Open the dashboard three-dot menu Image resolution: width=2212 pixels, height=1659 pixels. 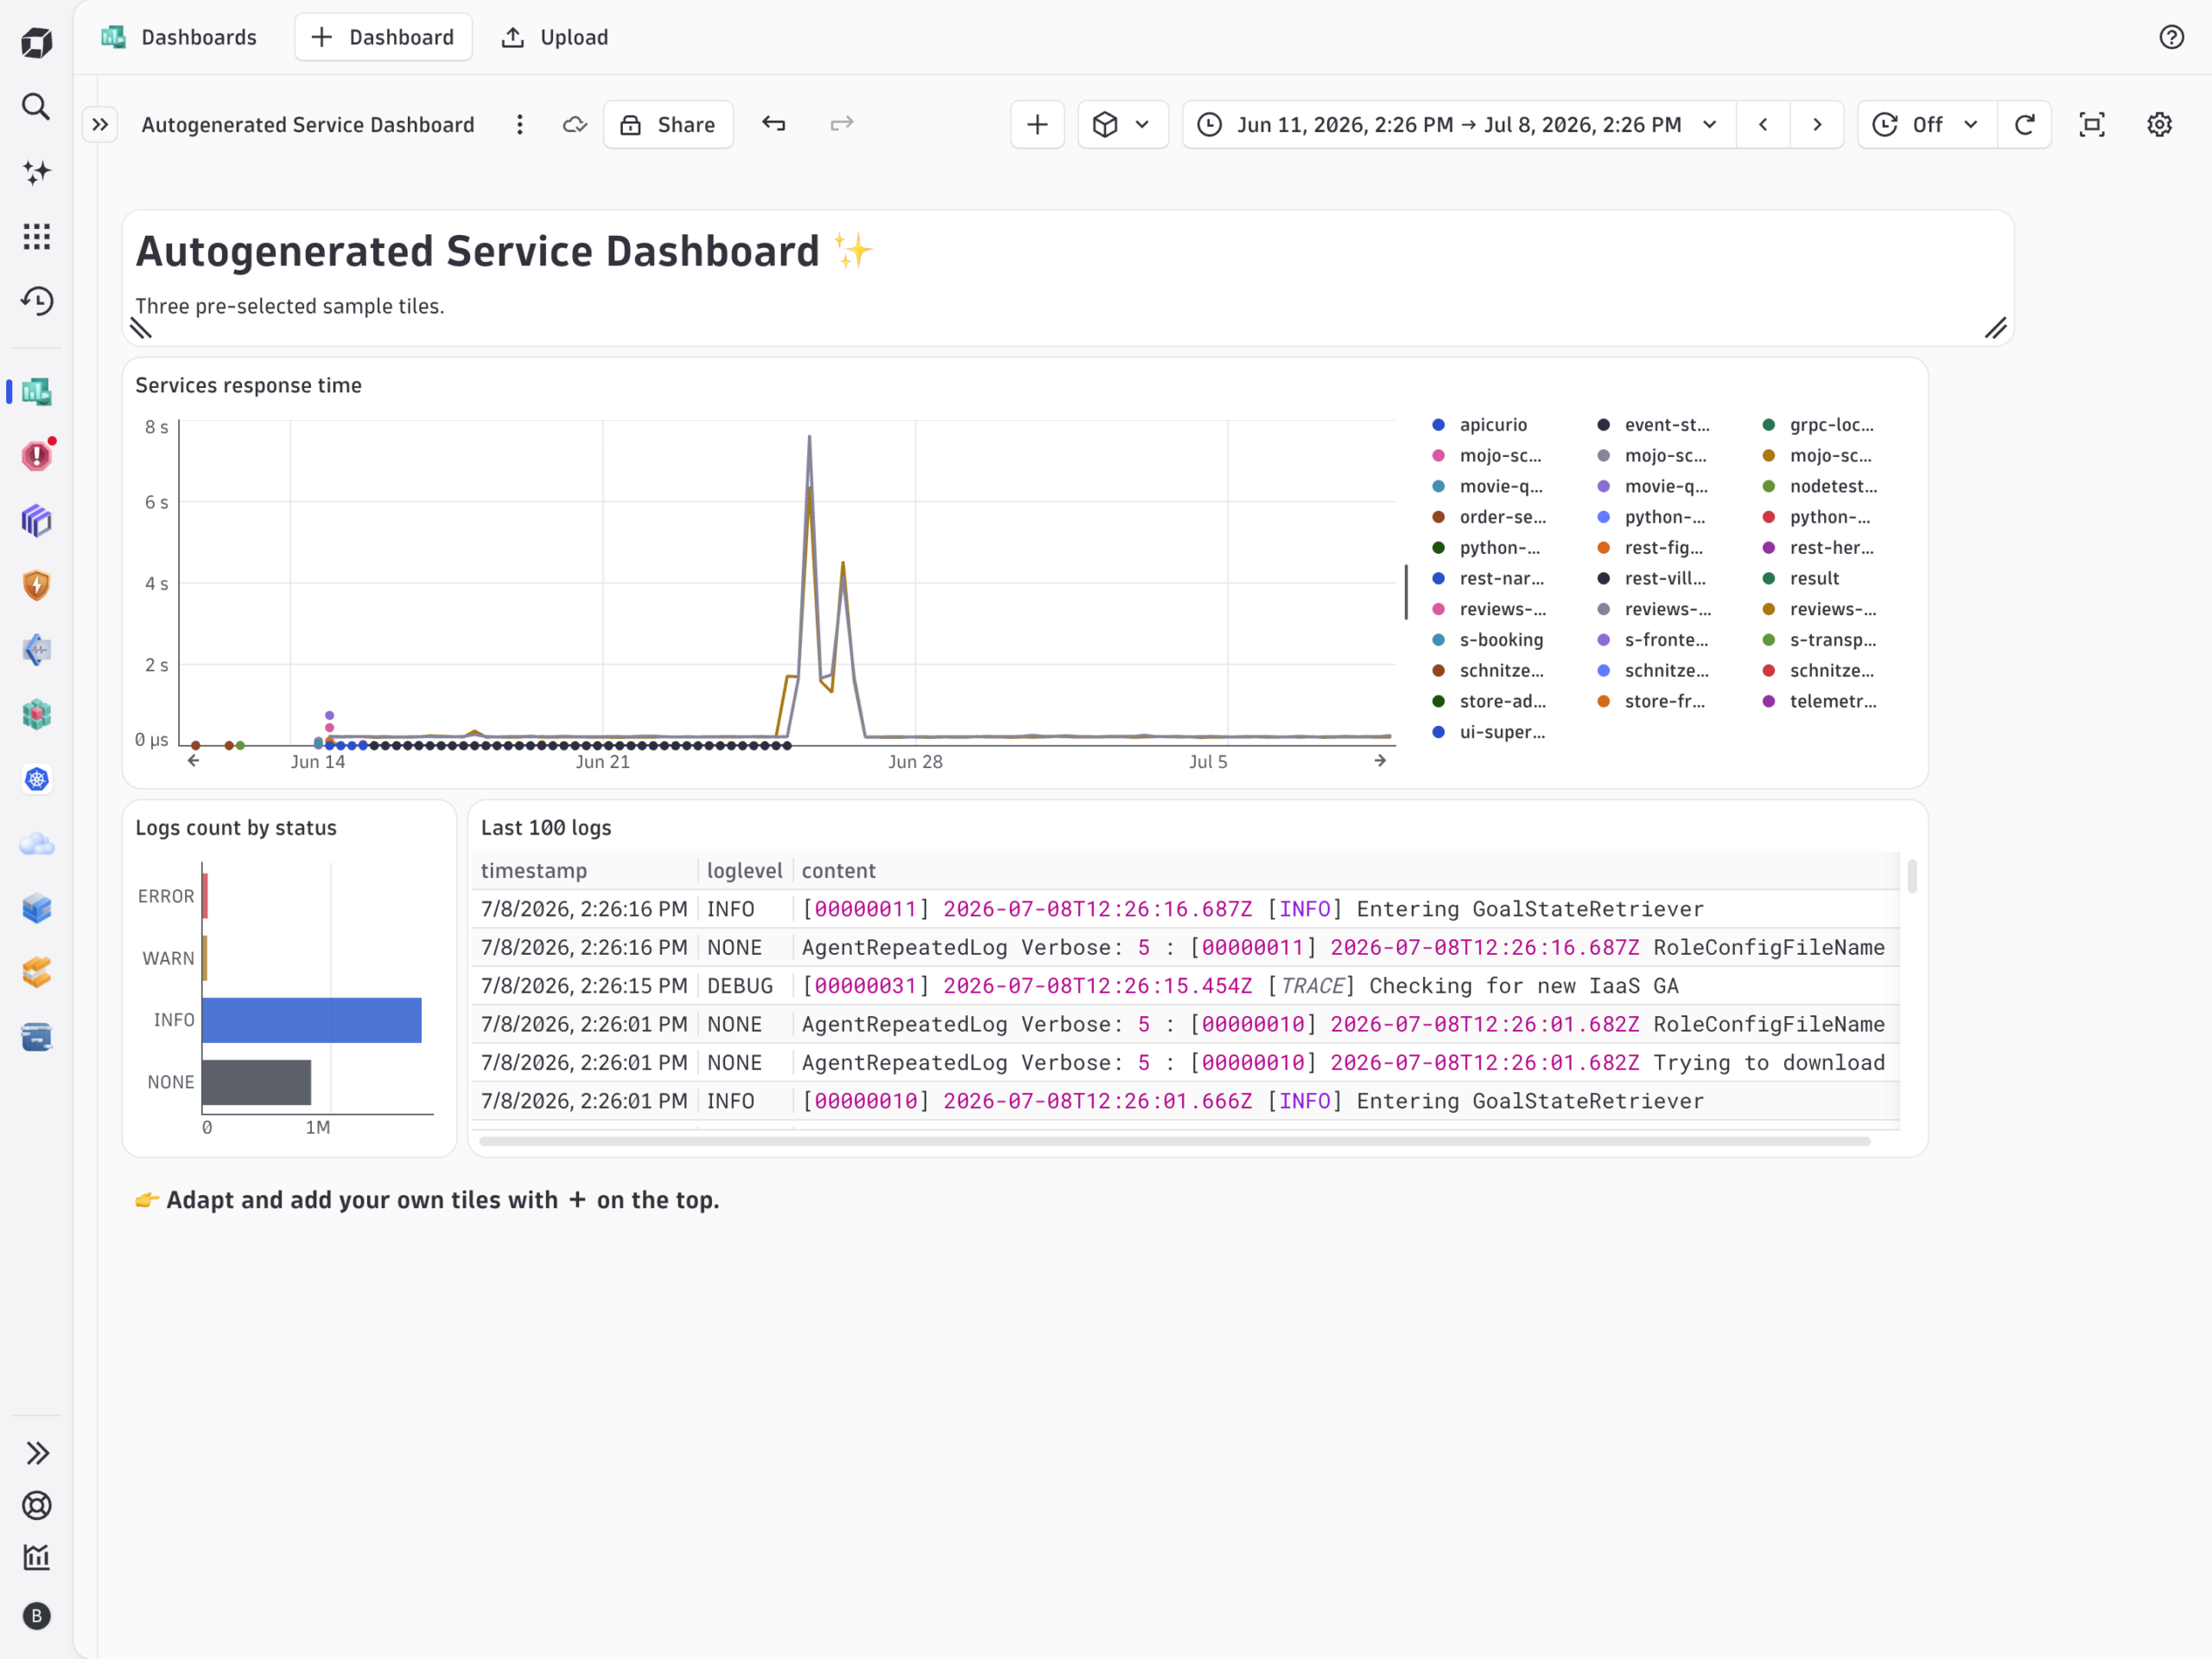[x=520, y=125]
